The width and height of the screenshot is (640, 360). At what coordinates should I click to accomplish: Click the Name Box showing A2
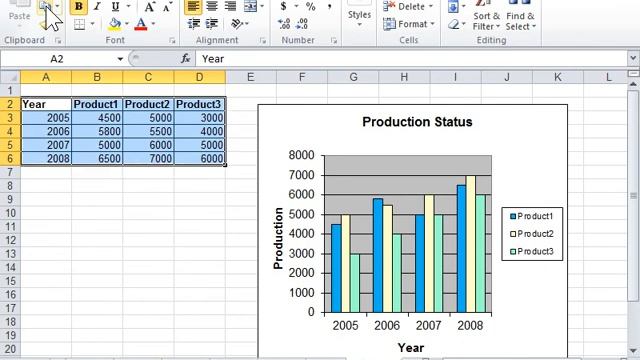[x=57, y=59]
